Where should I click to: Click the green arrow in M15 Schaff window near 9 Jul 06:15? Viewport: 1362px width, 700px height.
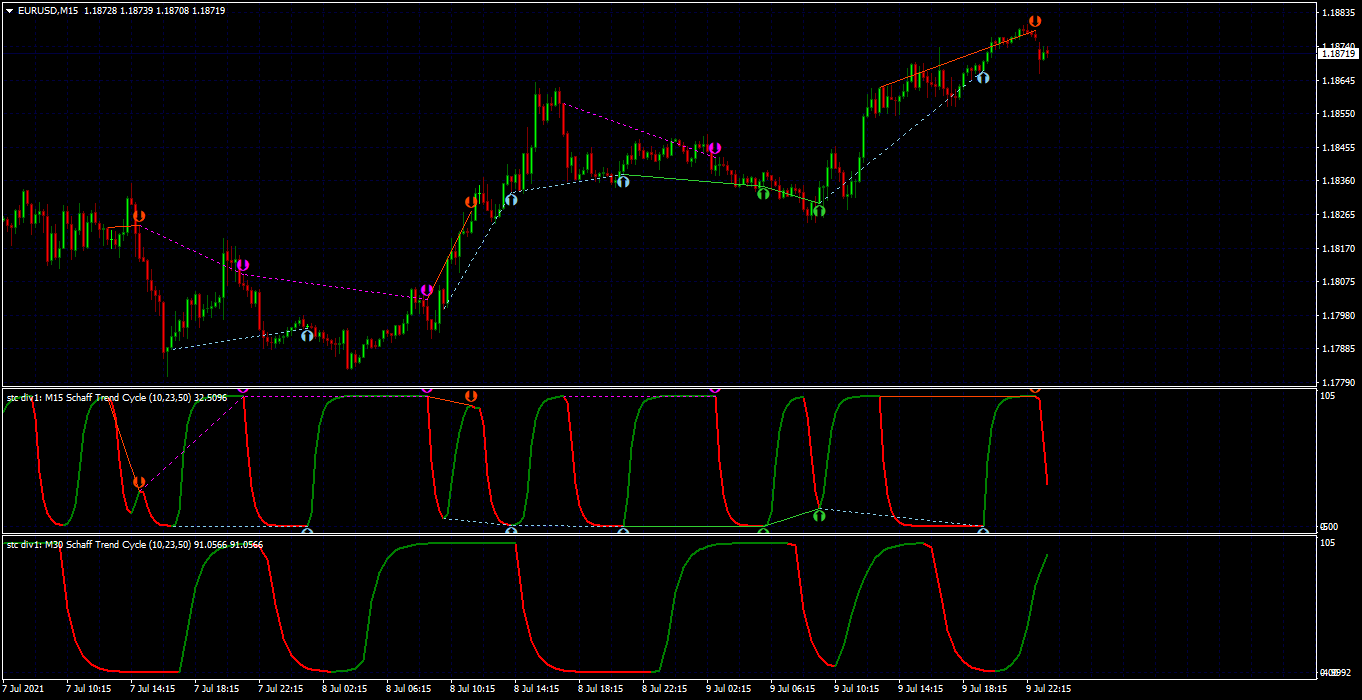[x=818, y=516]
